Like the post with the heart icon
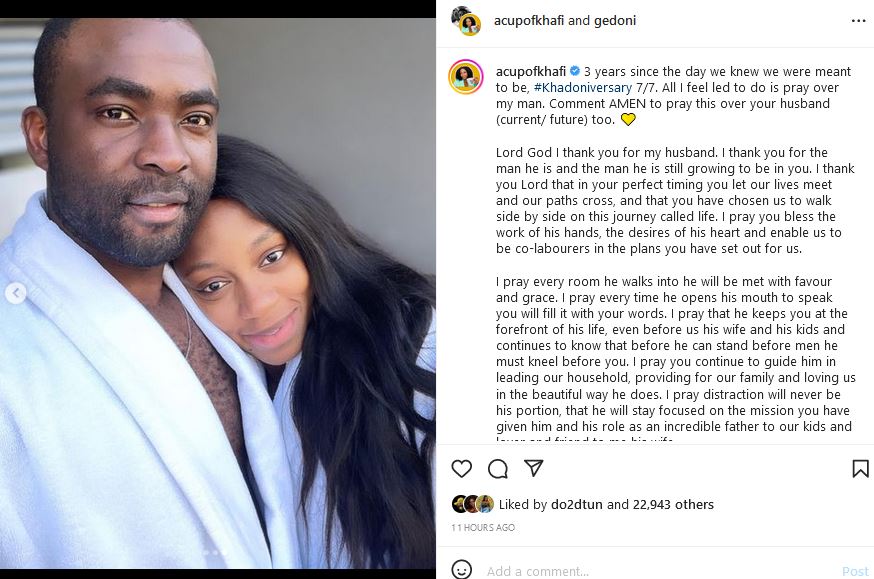This screenshot has height=579, width=874. point(462,469)
